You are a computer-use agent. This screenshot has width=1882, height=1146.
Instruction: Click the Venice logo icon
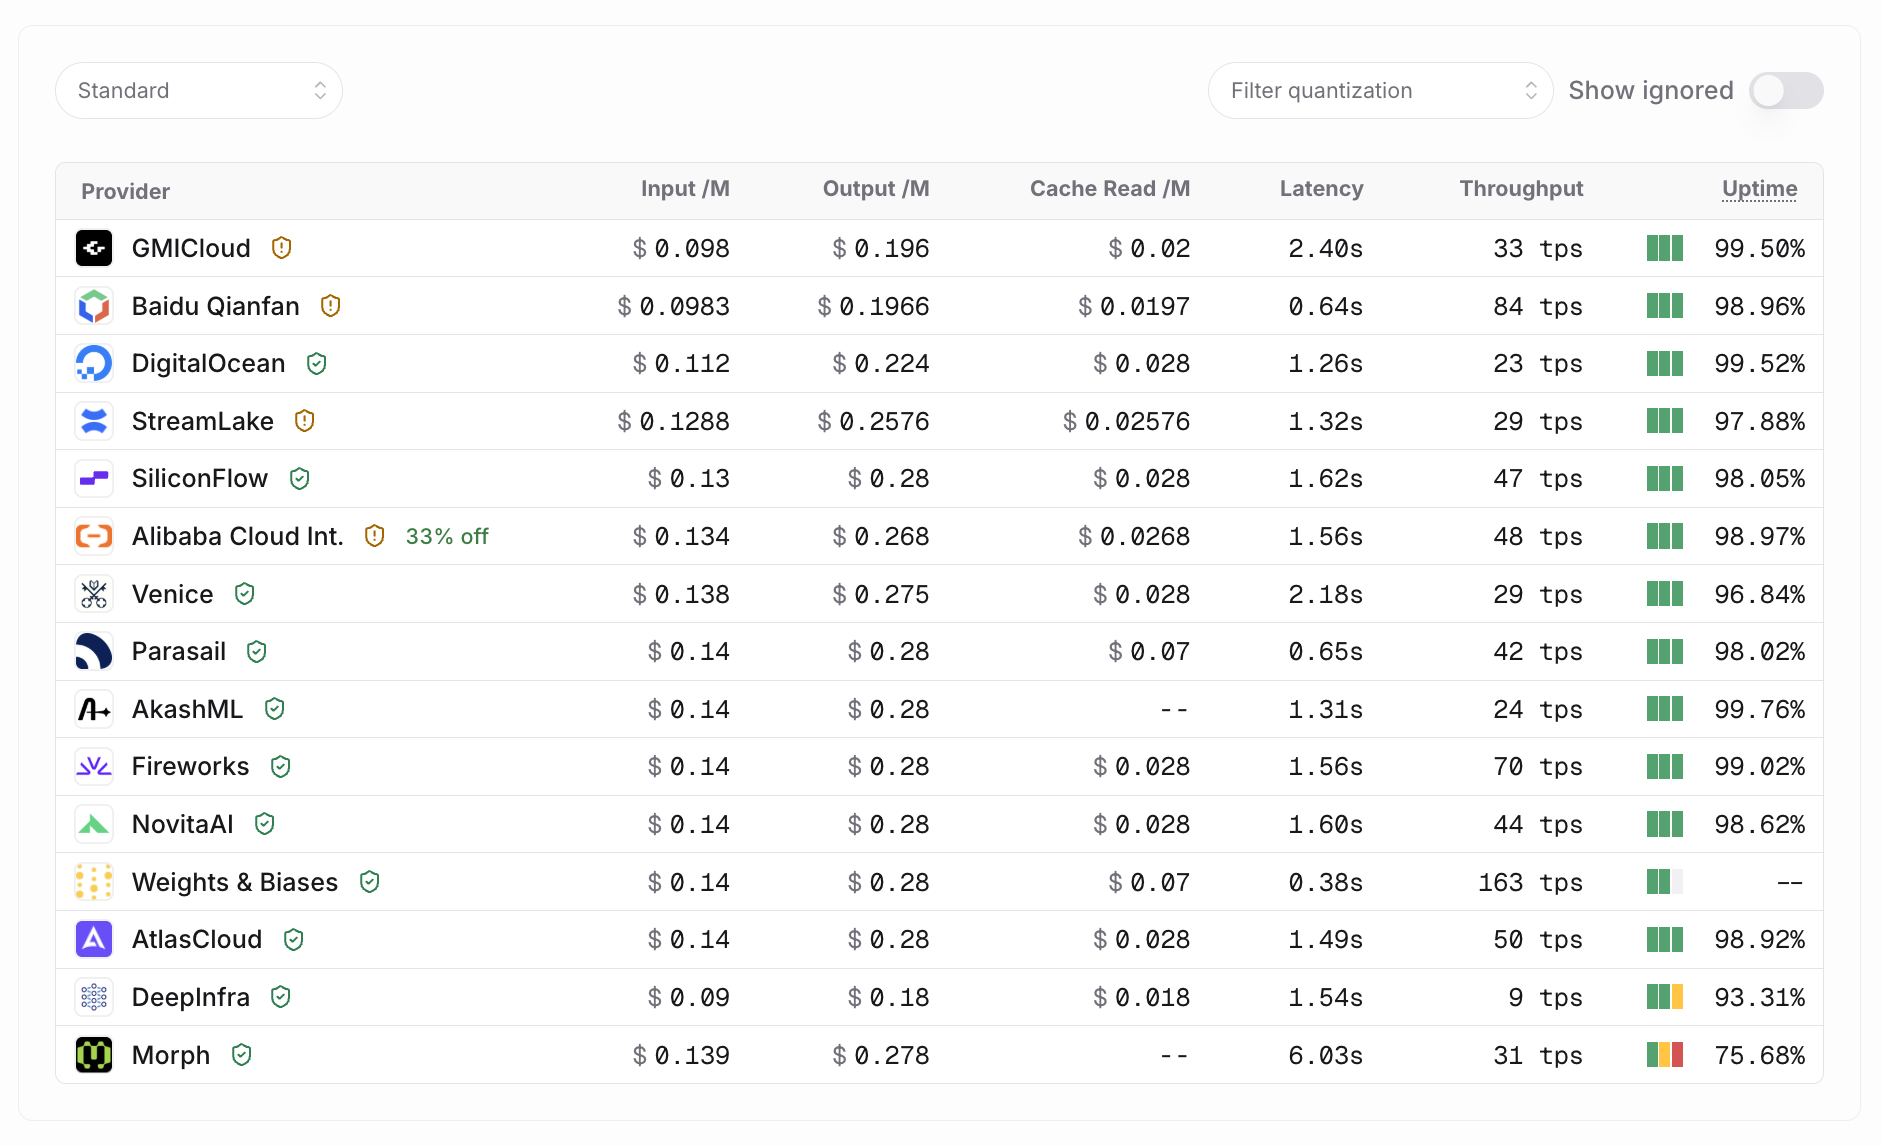coord(94,594)
